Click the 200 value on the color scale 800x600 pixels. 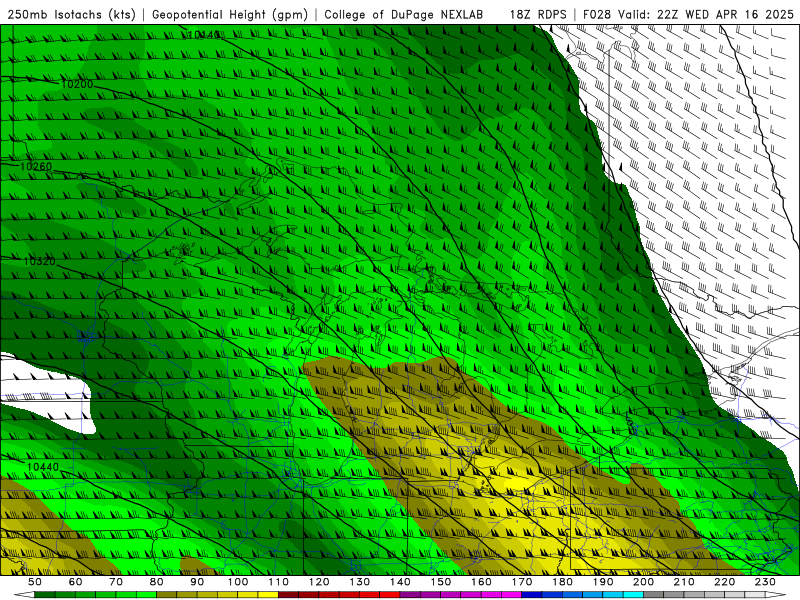point(643,582)
